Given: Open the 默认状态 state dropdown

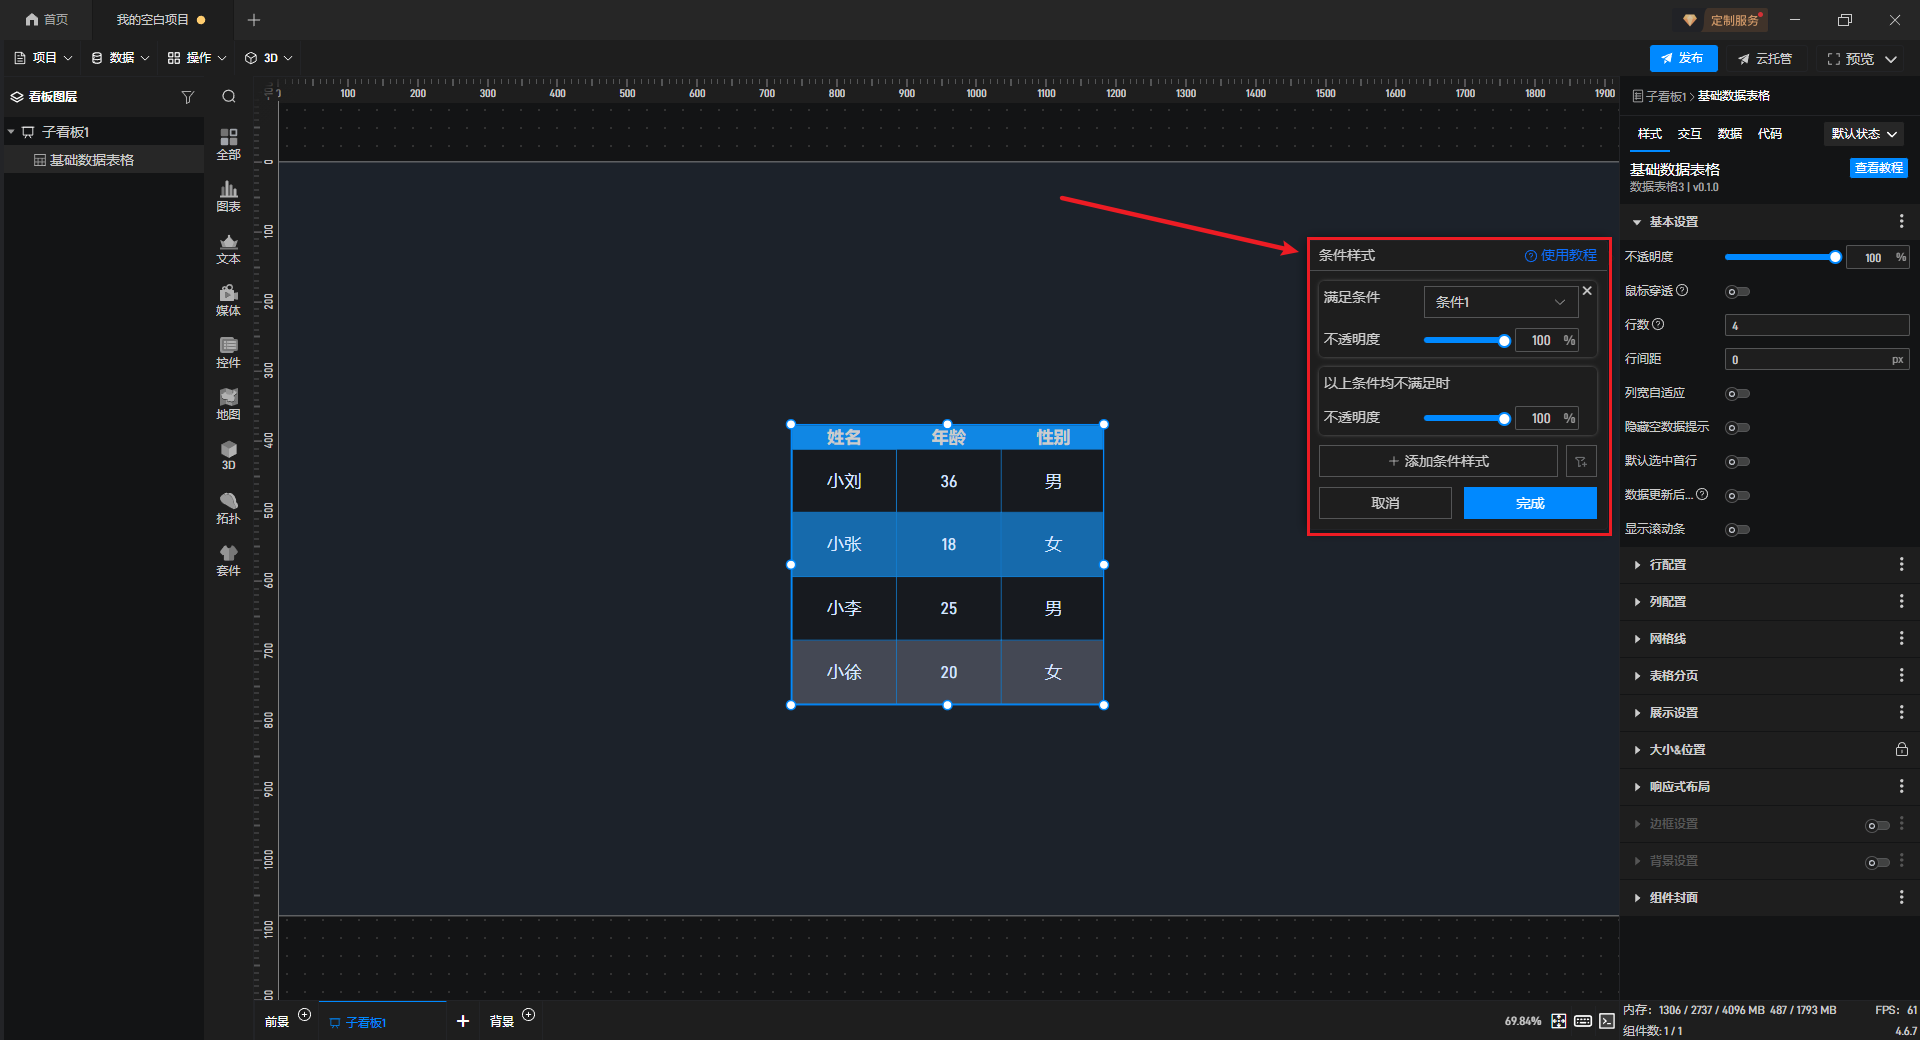Looking at the screenshot, I should 1864,134.
